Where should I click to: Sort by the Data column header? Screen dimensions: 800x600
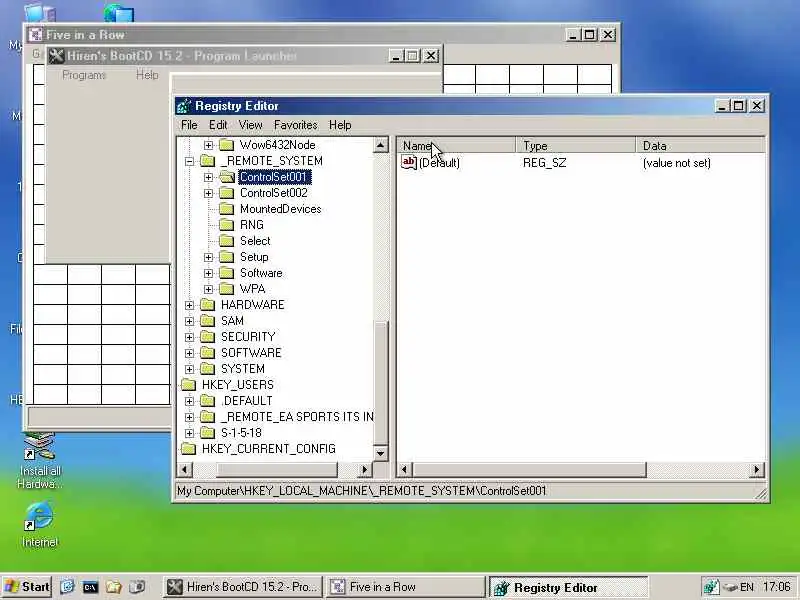tap(700, 146)
